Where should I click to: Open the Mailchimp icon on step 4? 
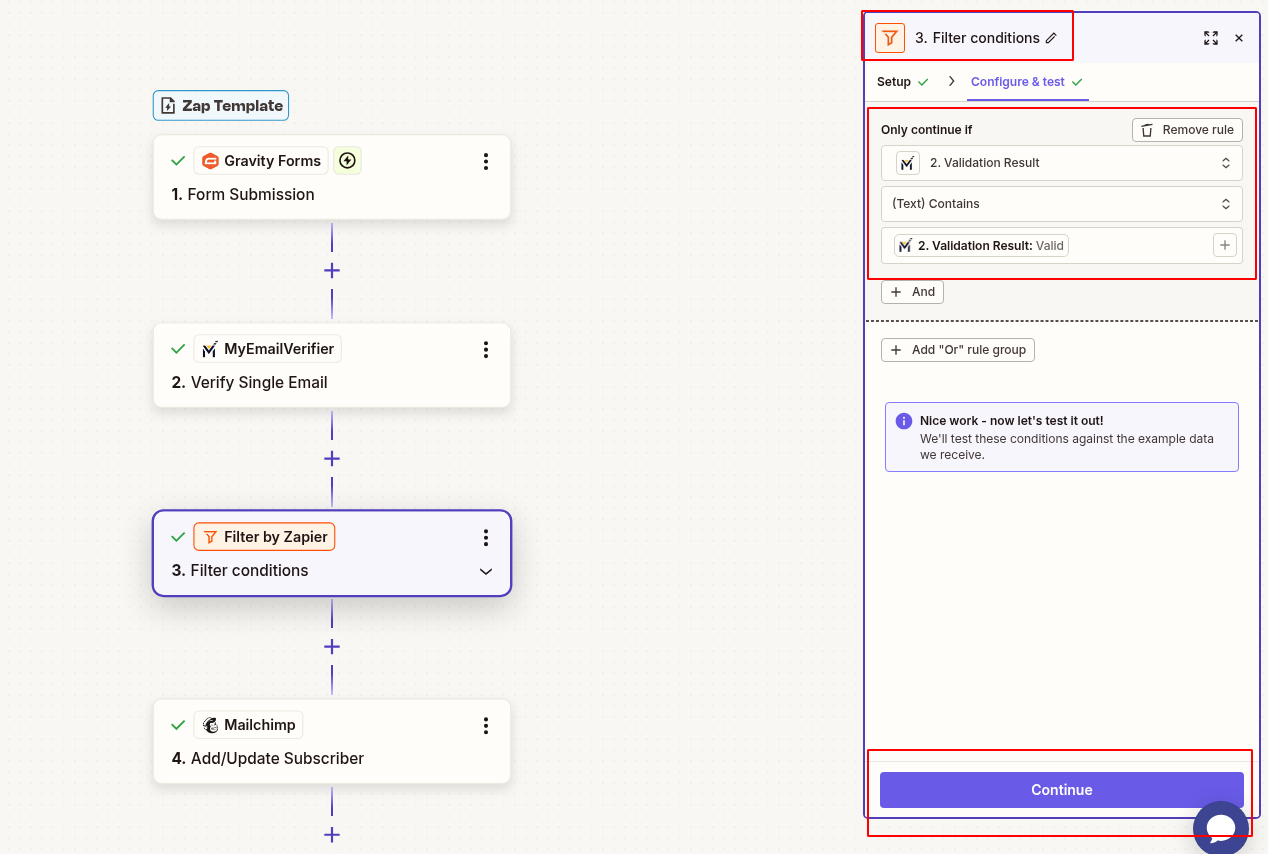[x=209, y=724]
